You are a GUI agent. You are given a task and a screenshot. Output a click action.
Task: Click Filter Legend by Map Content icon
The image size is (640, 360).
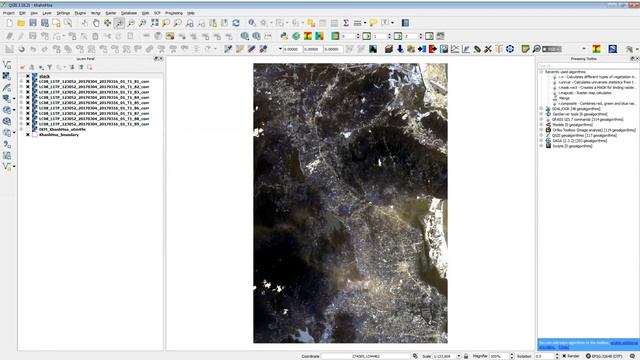49,67
